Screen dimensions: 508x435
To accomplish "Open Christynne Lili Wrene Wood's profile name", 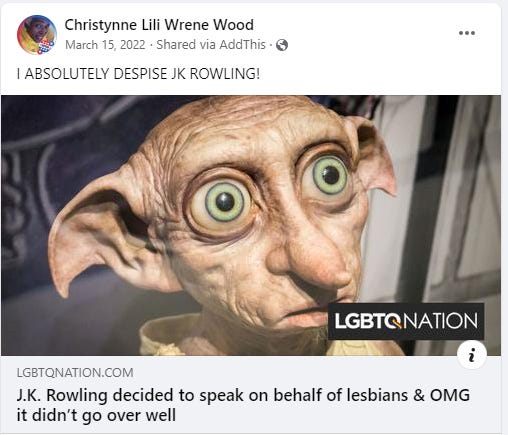I will pyautogui.click(x=159, y=25).
